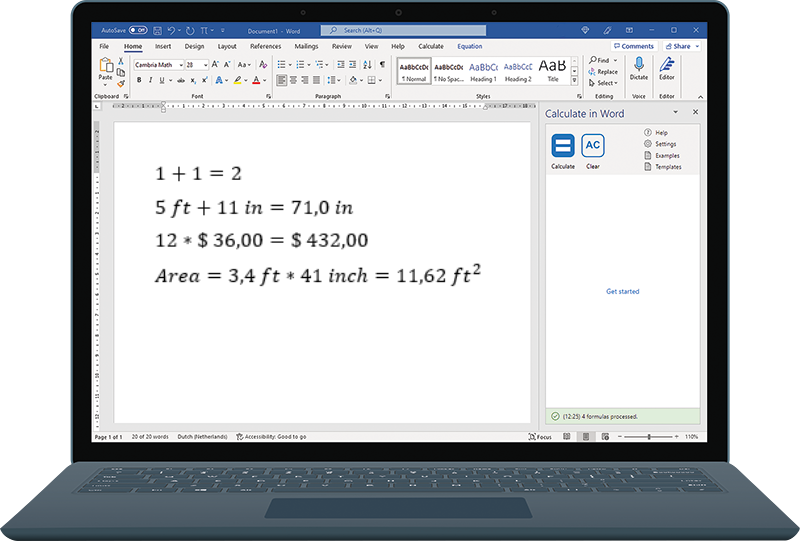This screenshot has height=541, width=800.
Task: Toggle bold formatting
Action: (137, 80)
